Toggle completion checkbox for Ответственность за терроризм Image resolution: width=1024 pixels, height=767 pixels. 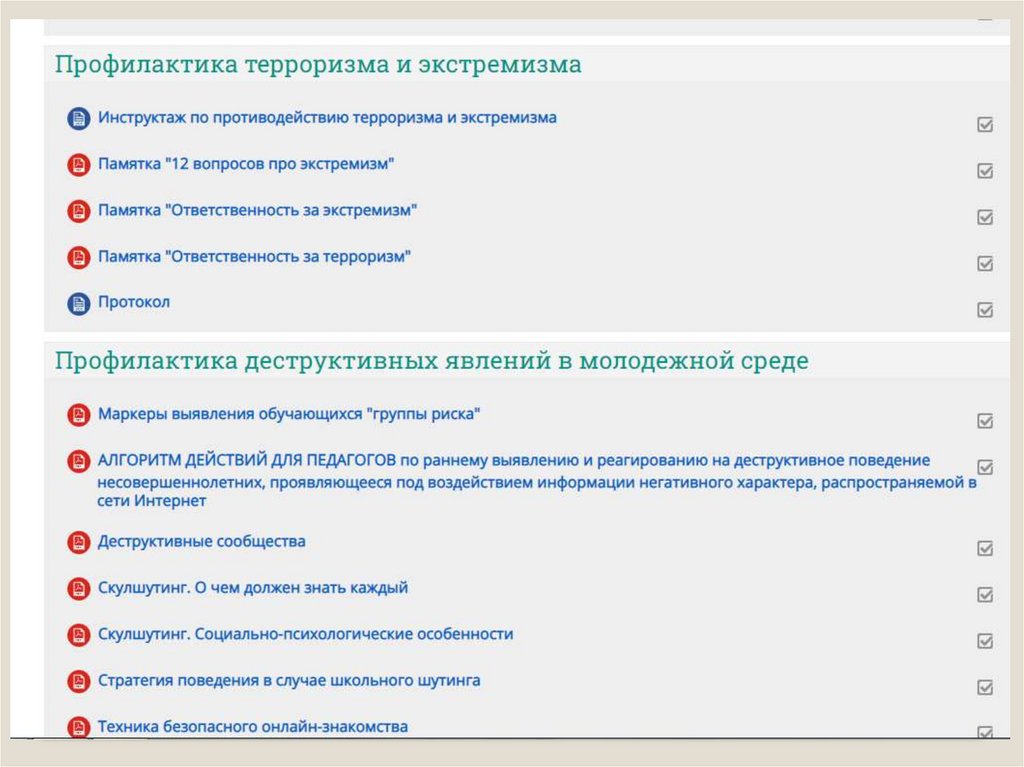pyautogui.click(x=985, y=263)
